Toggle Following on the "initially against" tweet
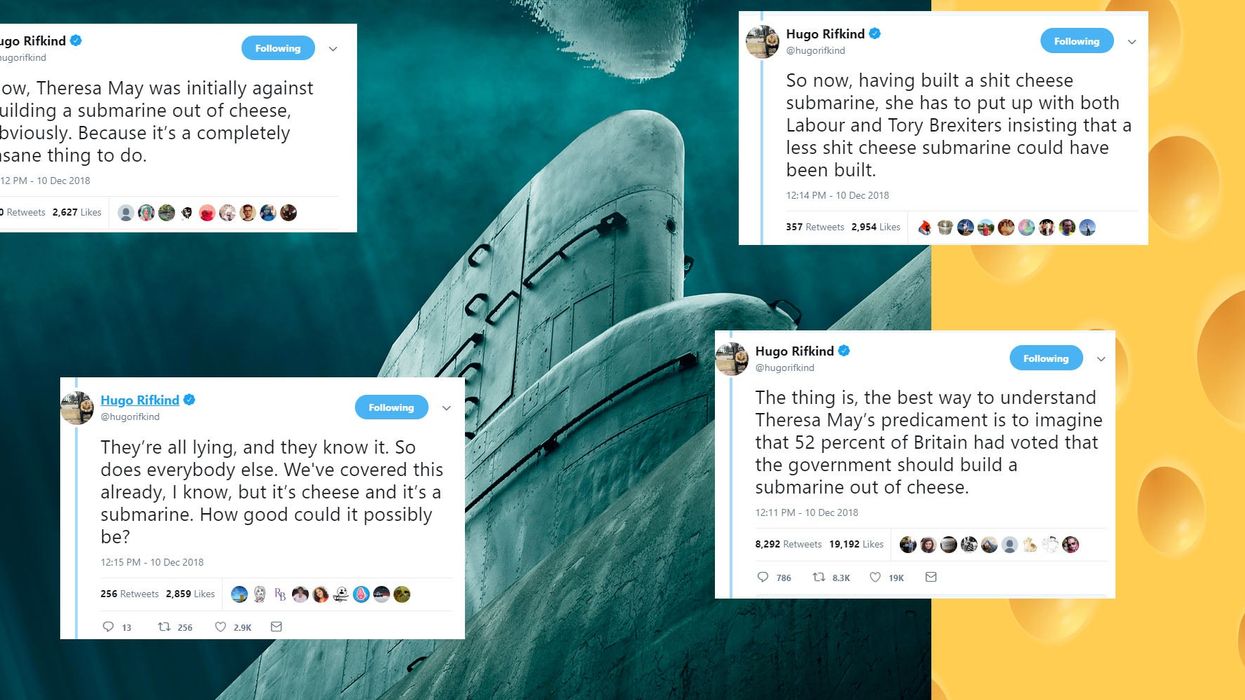 [x=278, y=48]
